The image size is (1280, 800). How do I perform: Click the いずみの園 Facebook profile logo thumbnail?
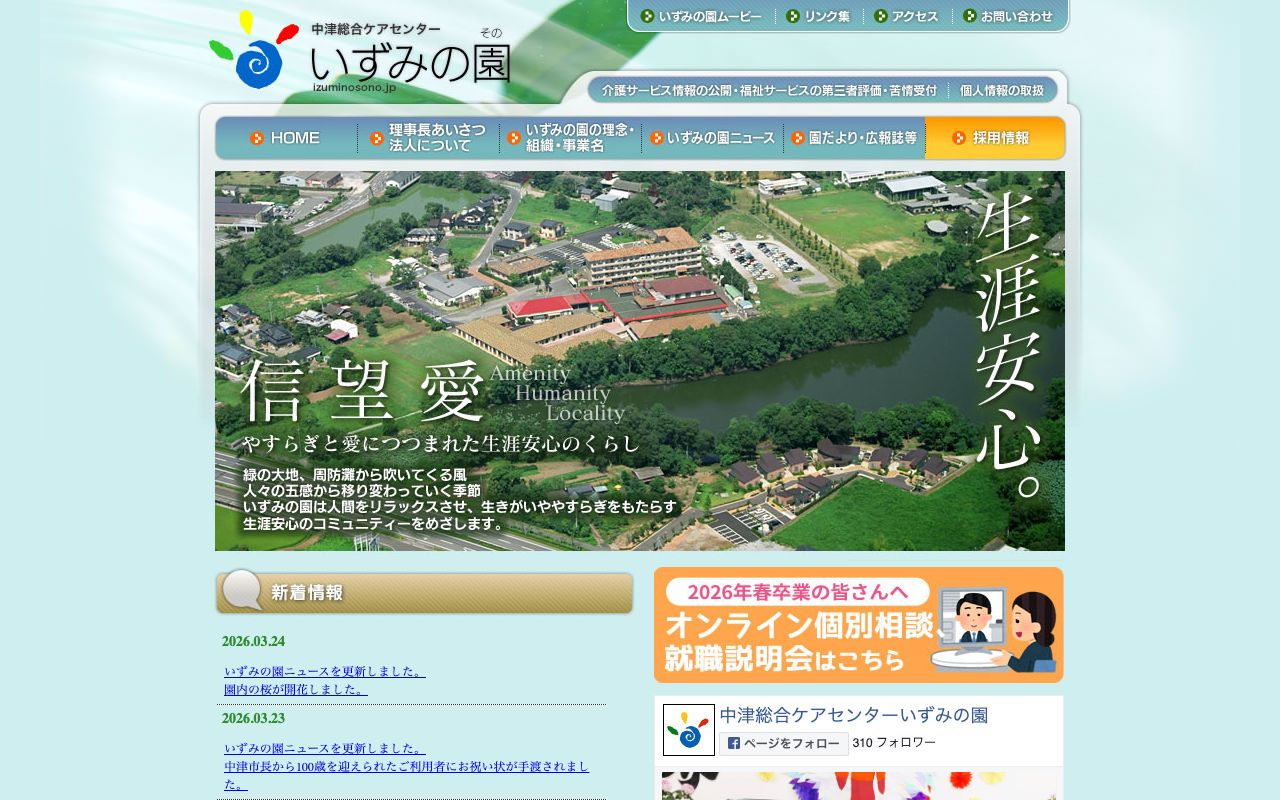click(688, 730)
